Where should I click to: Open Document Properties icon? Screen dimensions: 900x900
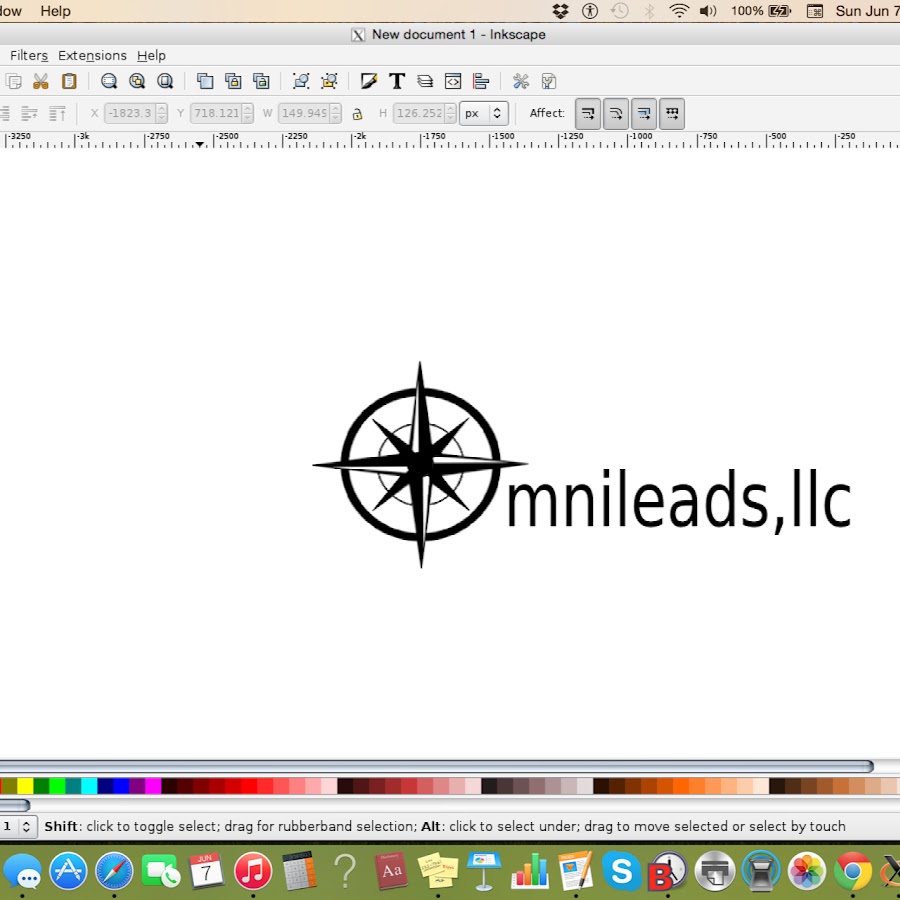click(x=549, y=81)
